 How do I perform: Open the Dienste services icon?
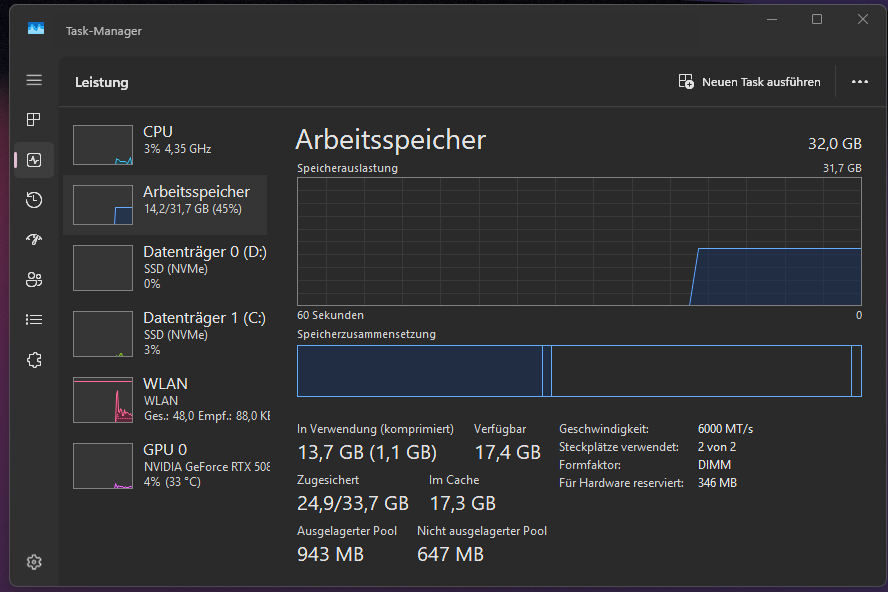(x=34, y=359)
